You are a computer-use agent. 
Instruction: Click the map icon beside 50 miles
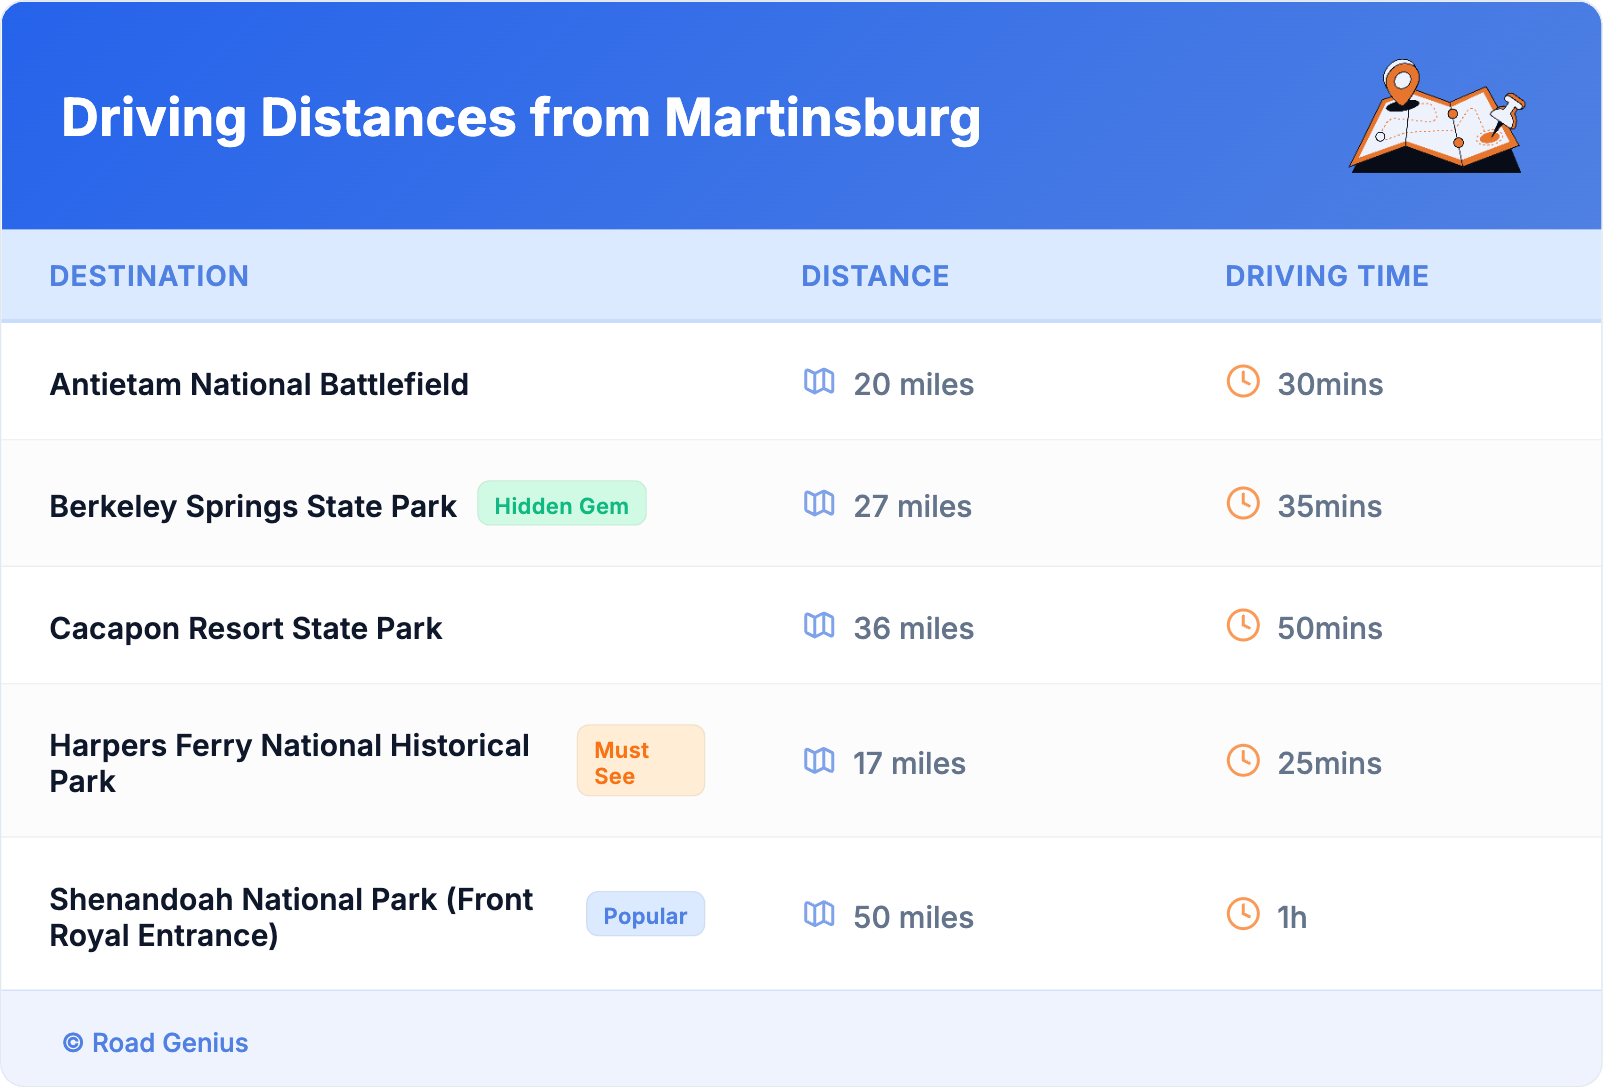click(819, 914)
